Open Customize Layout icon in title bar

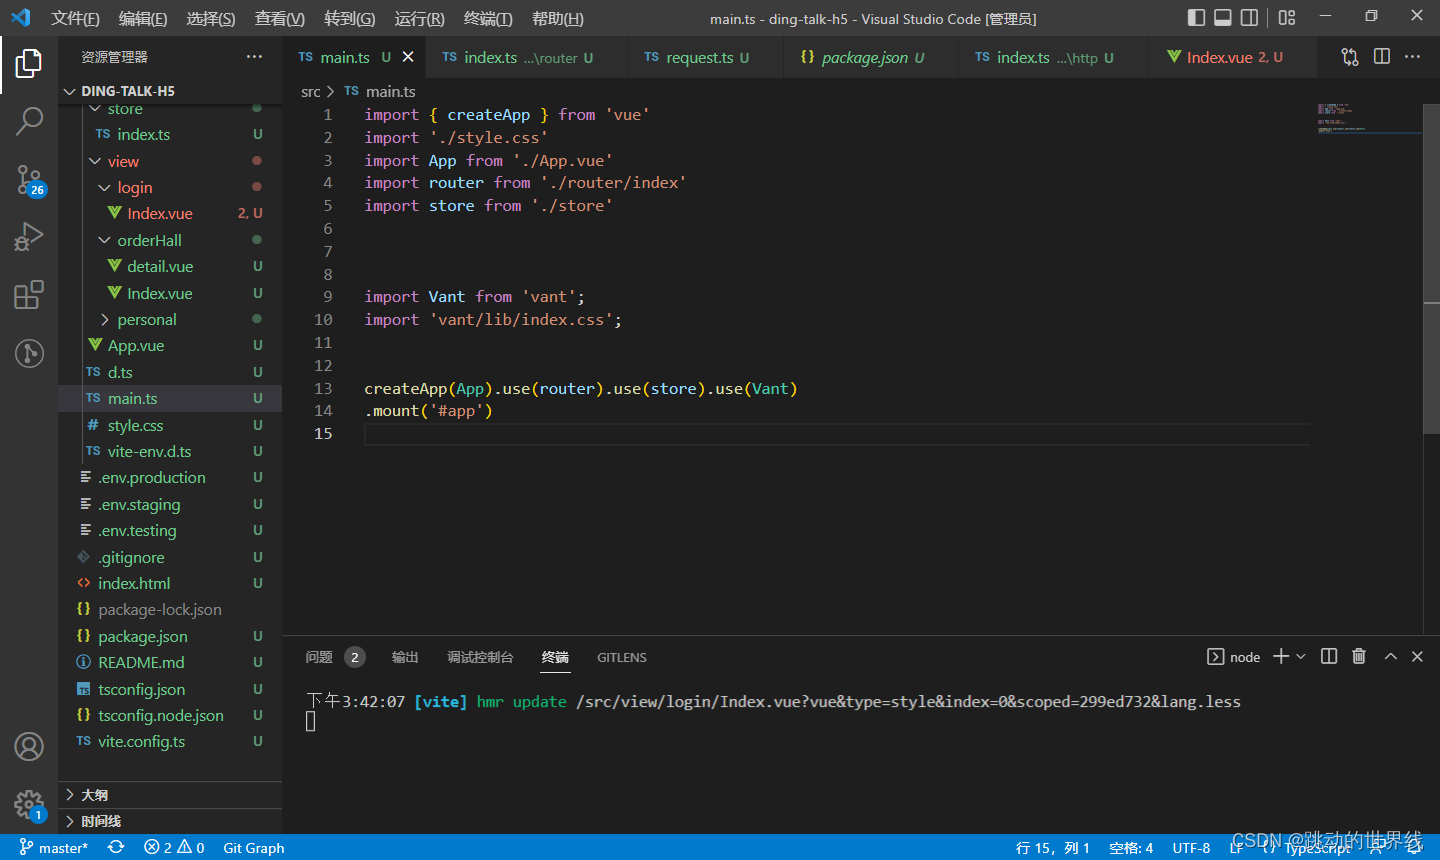pos(1287,17)
